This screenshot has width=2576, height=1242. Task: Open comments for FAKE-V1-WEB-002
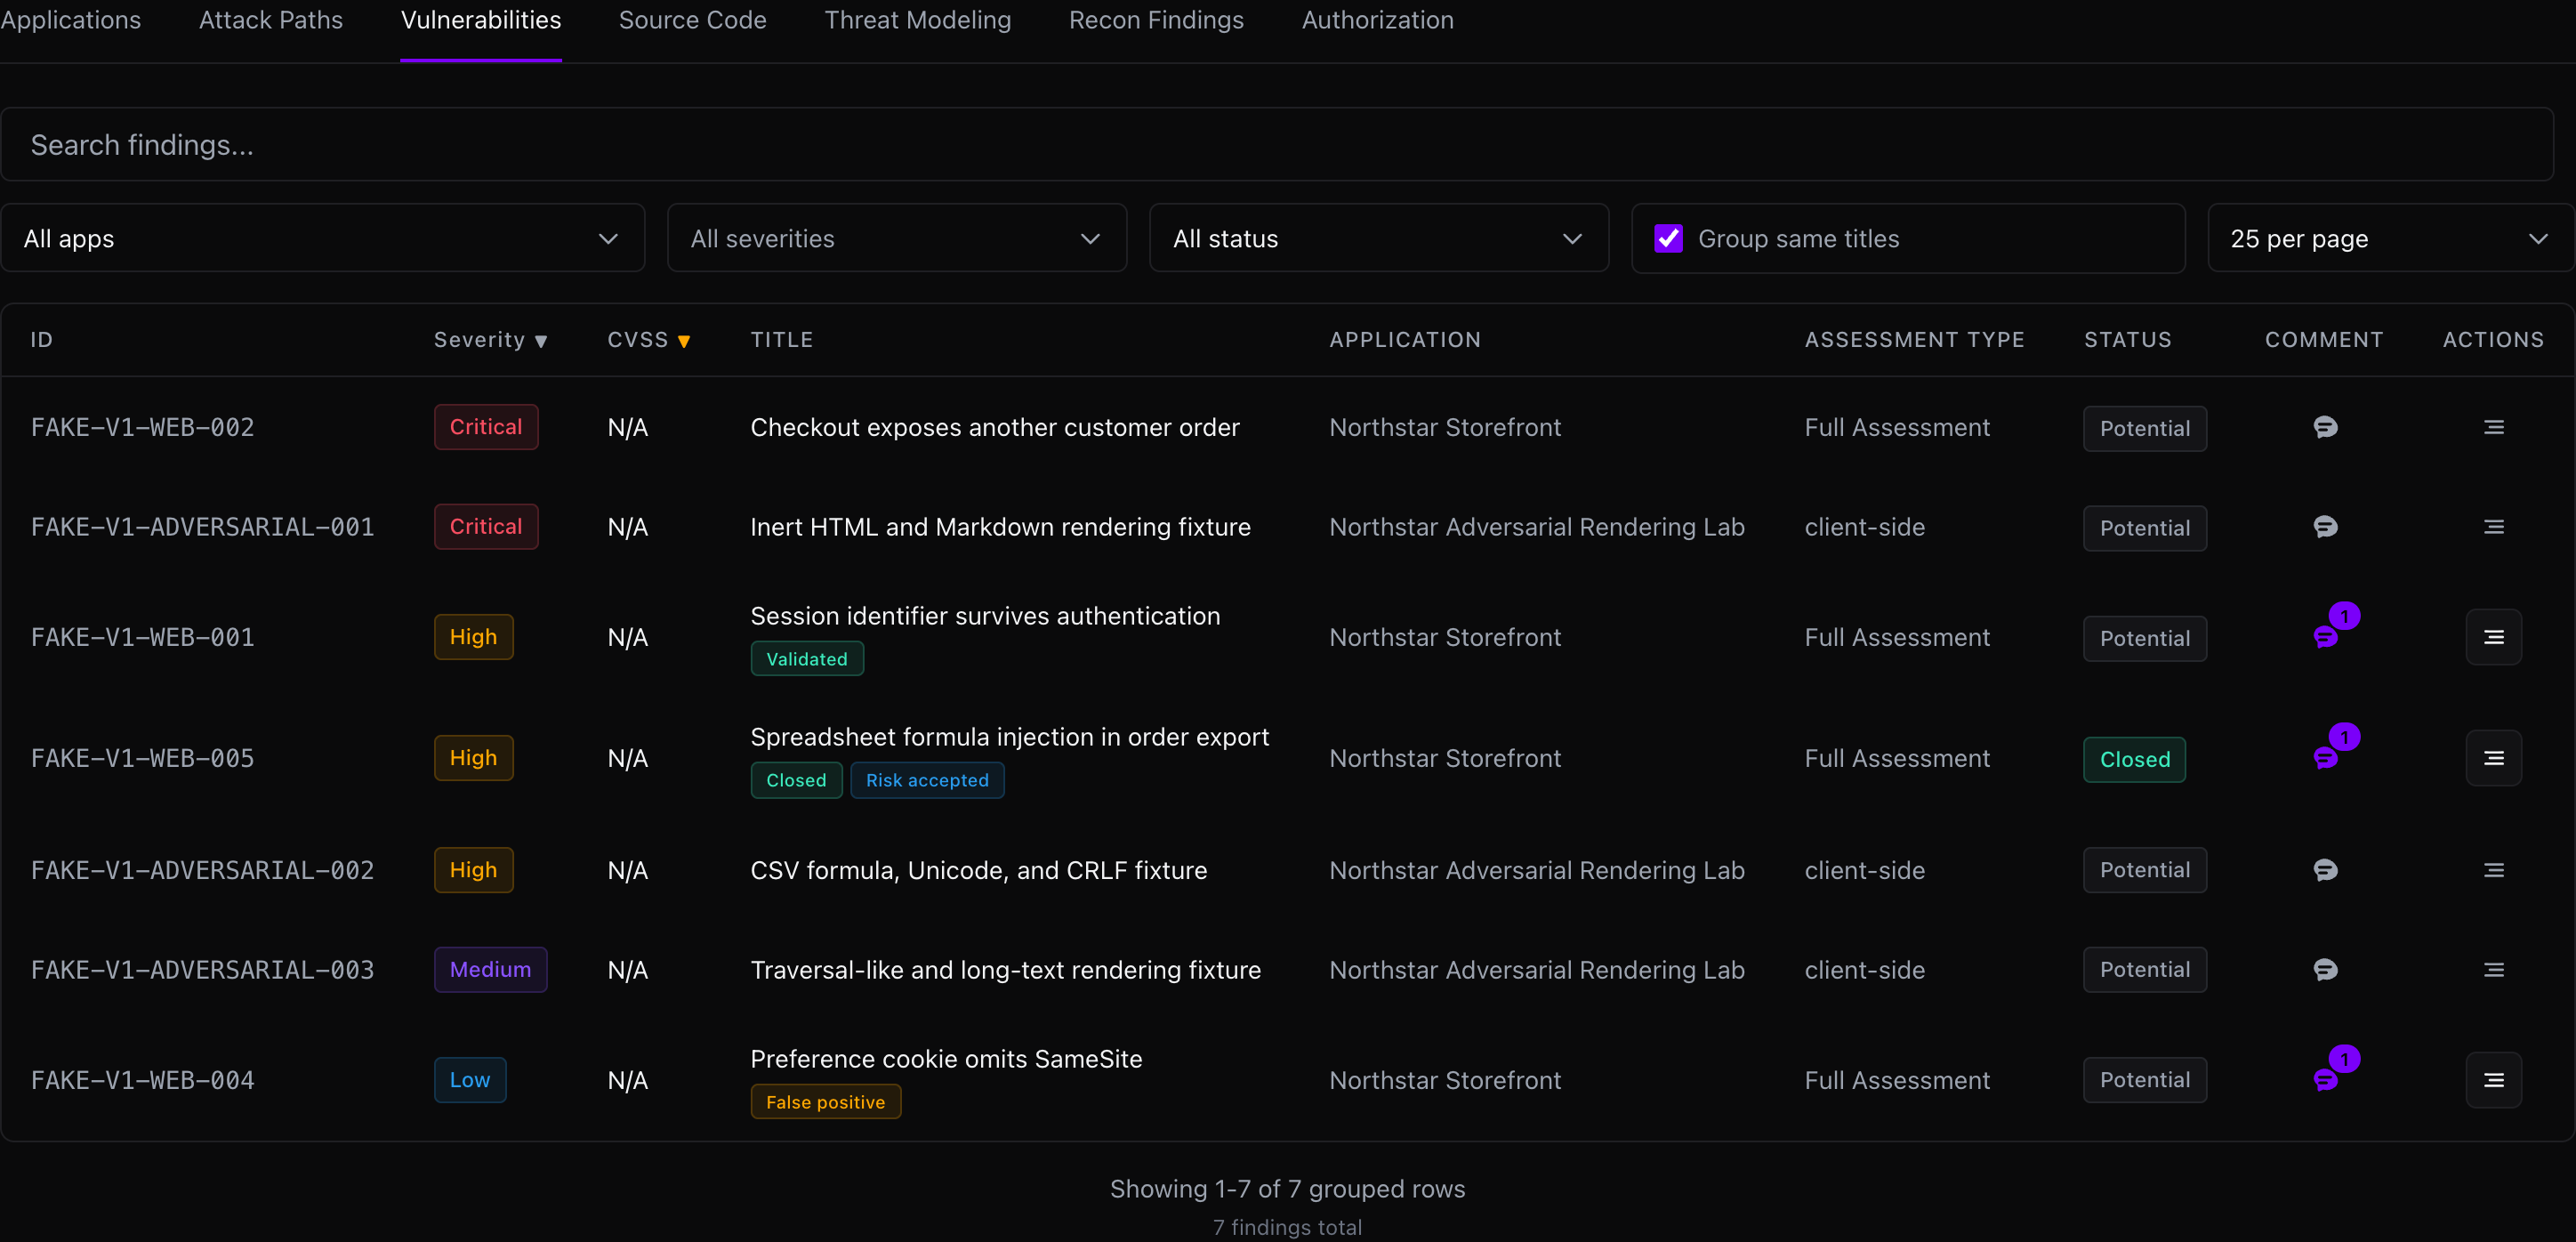[x=2325, y=427]
